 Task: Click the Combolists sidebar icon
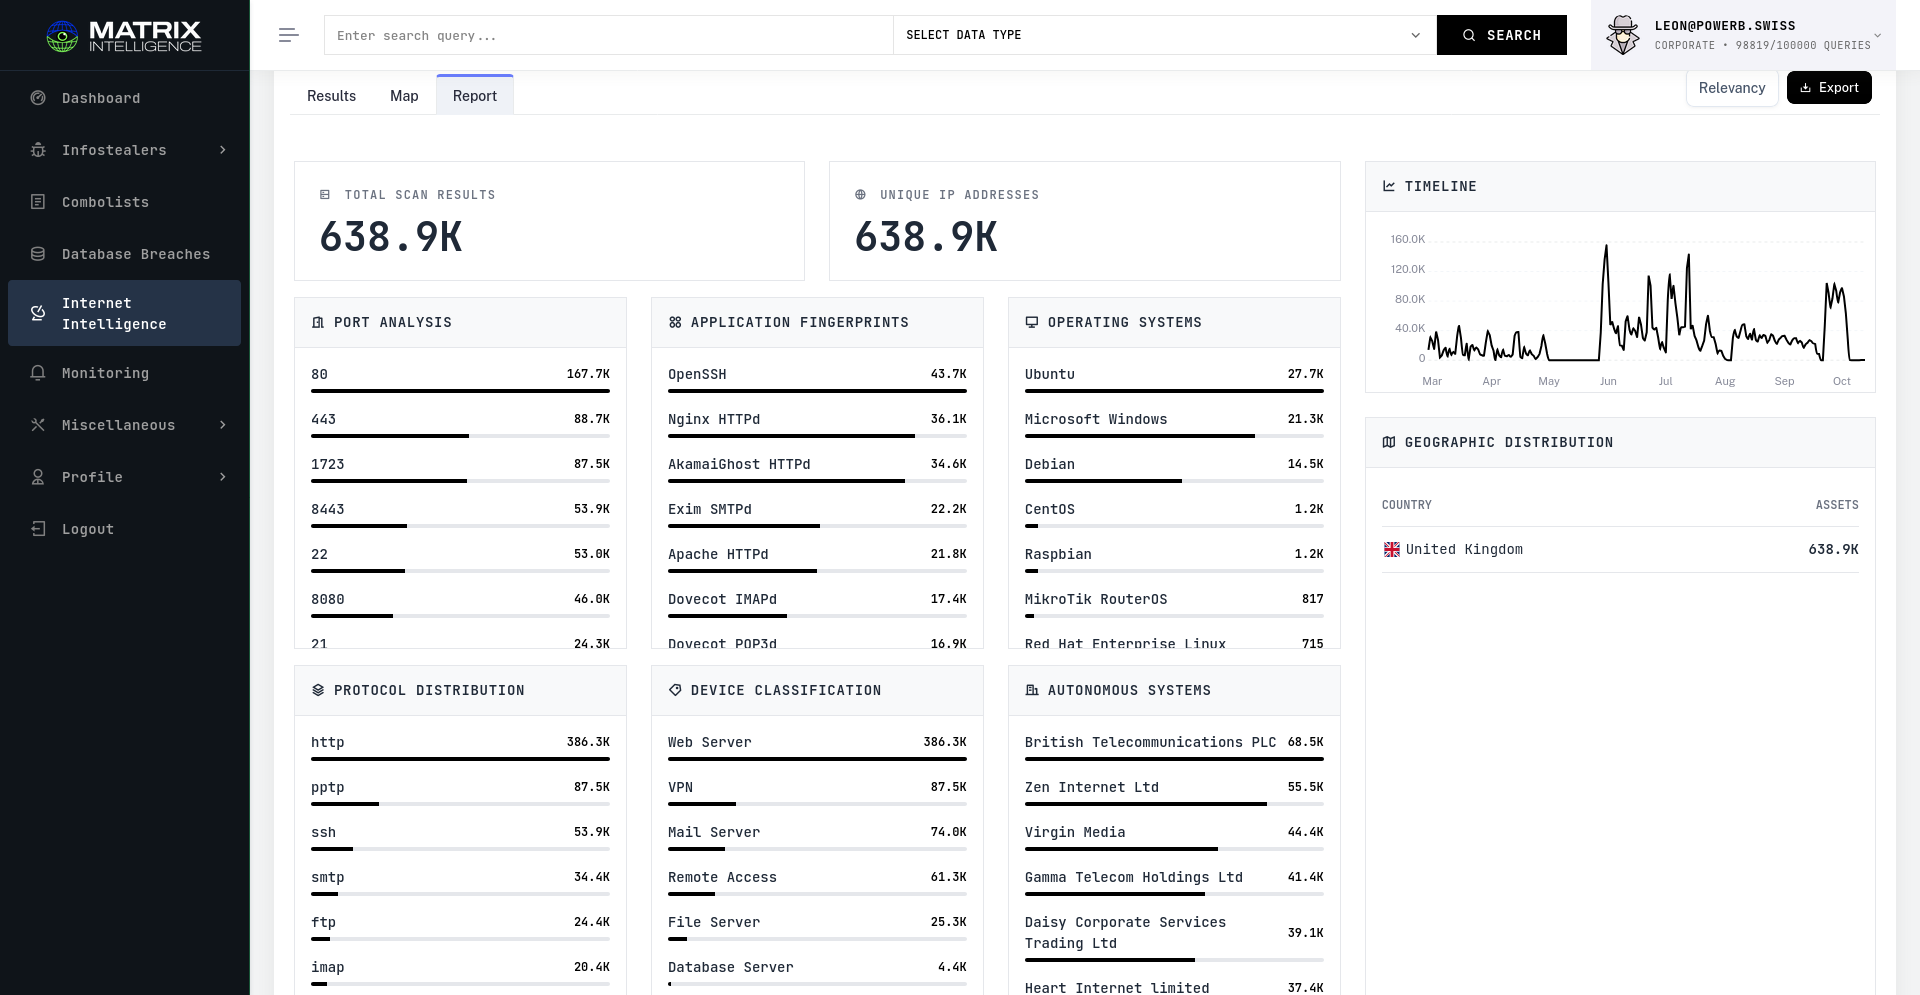(38, 202)
